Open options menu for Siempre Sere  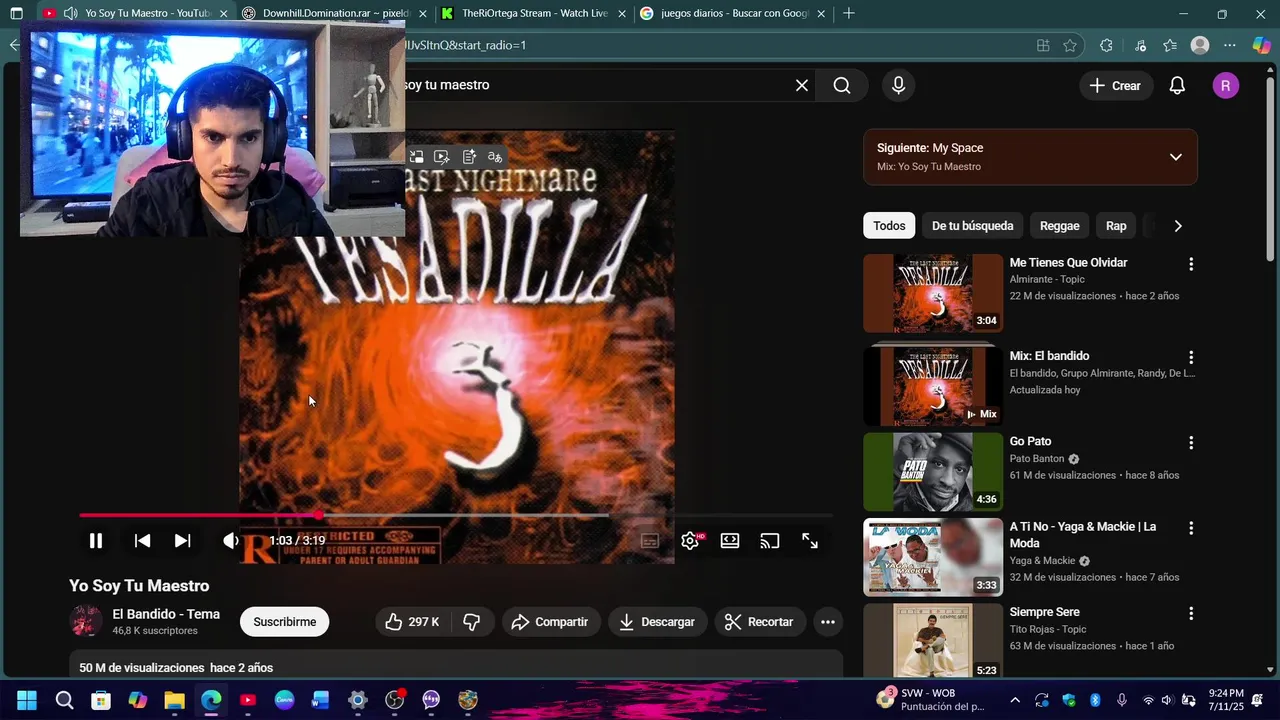(1190, 614)
